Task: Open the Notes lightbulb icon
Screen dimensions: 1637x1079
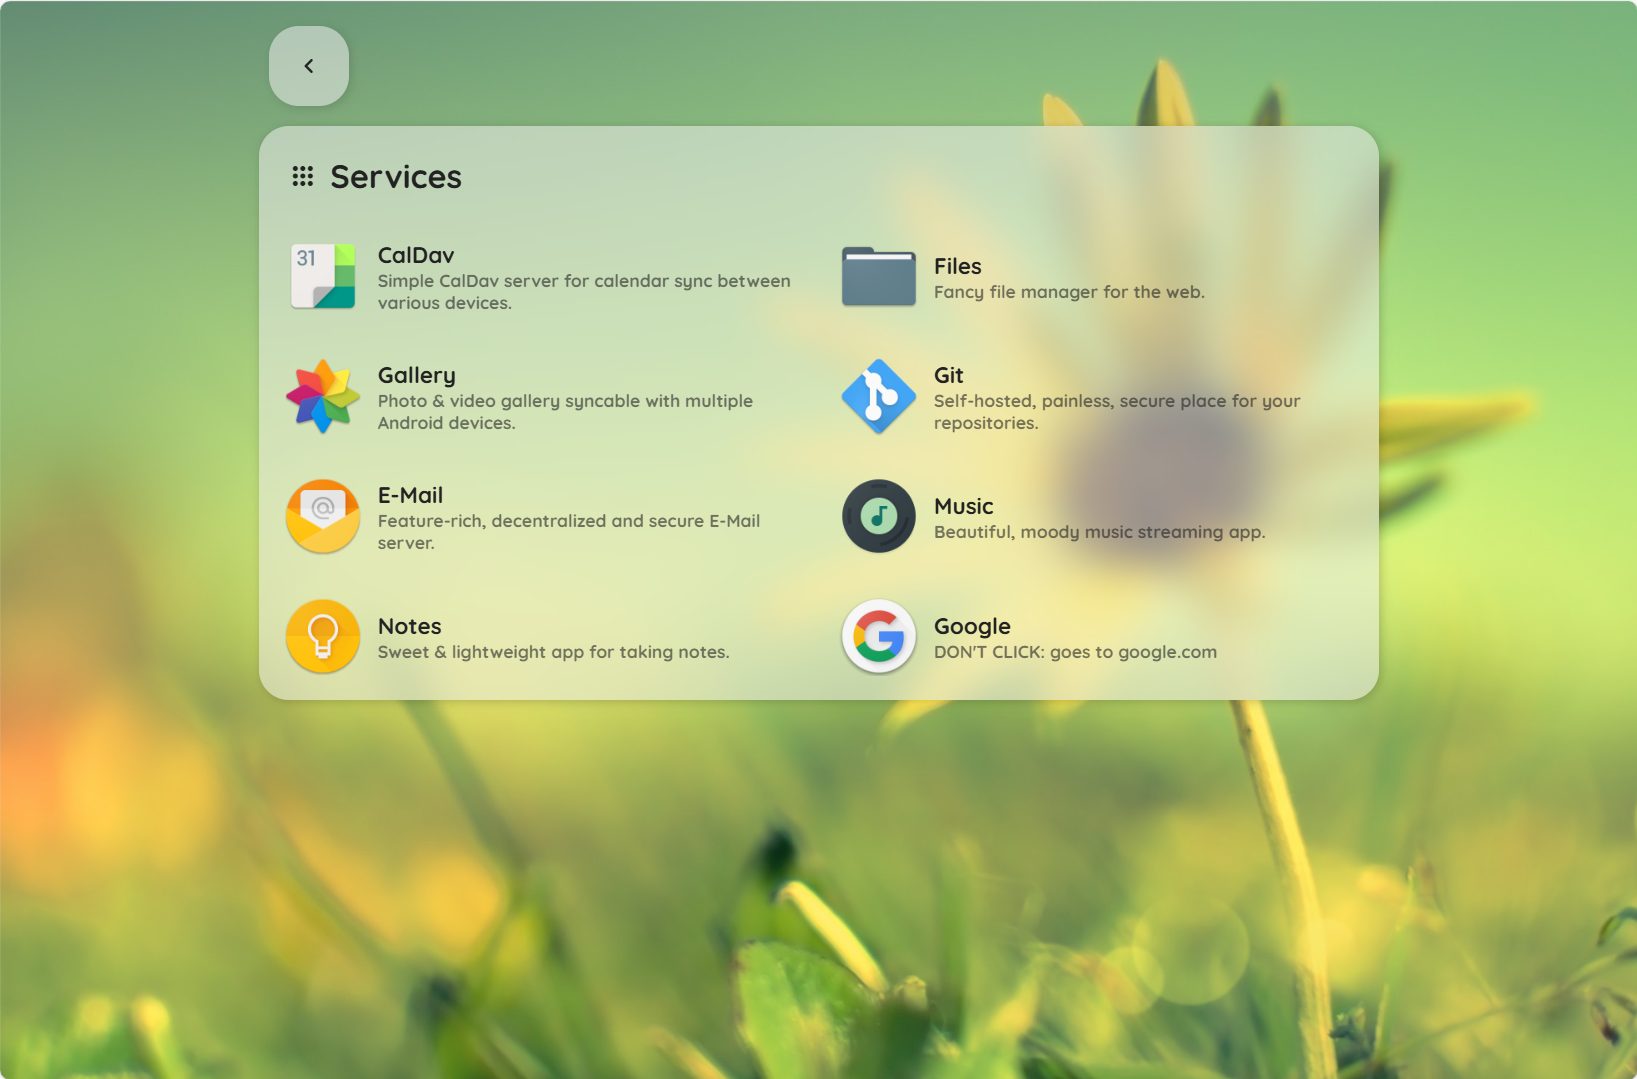Action: (323, 637)
